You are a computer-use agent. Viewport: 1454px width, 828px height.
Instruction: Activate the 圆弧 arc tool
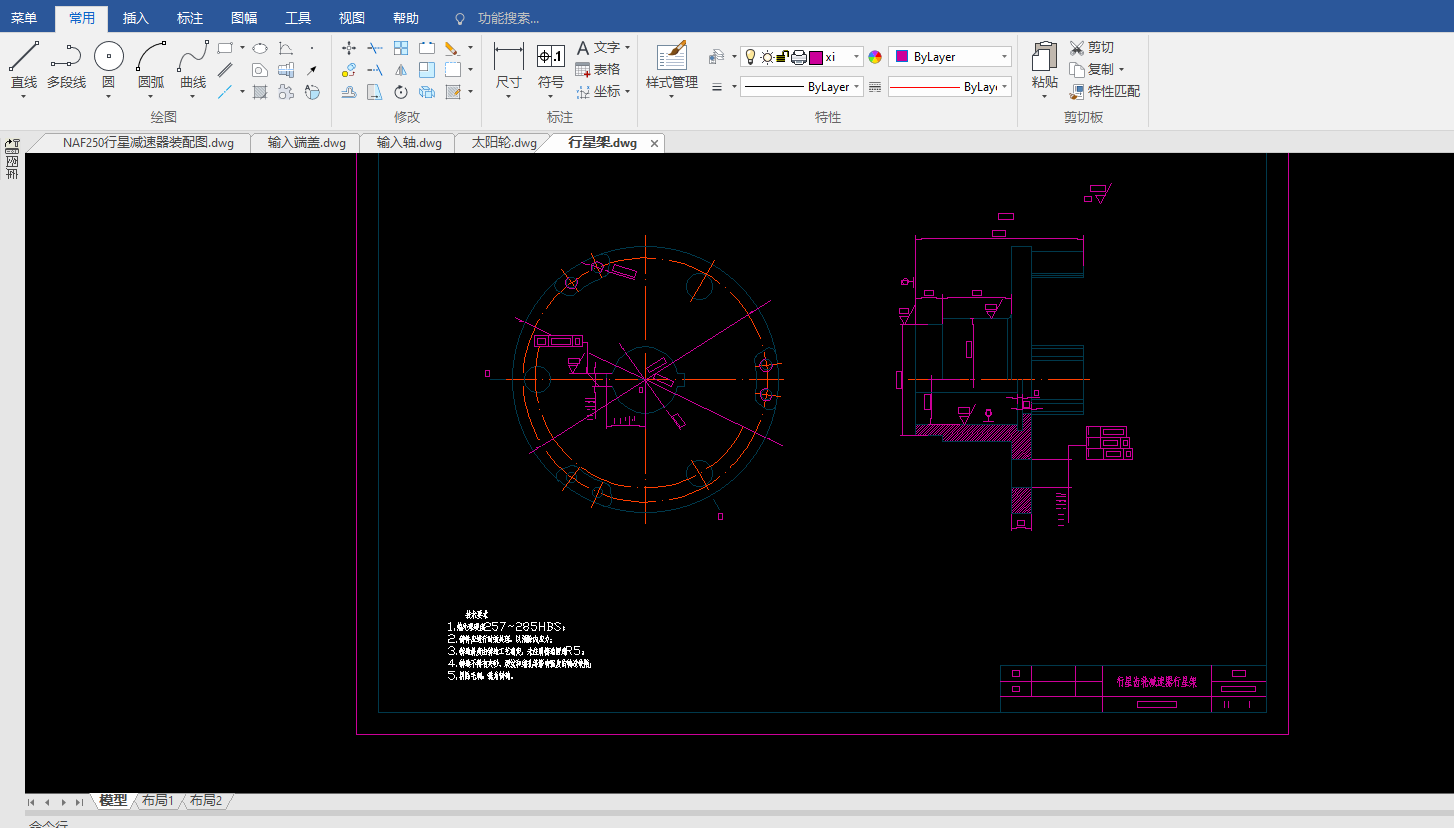tap(151, 66)
